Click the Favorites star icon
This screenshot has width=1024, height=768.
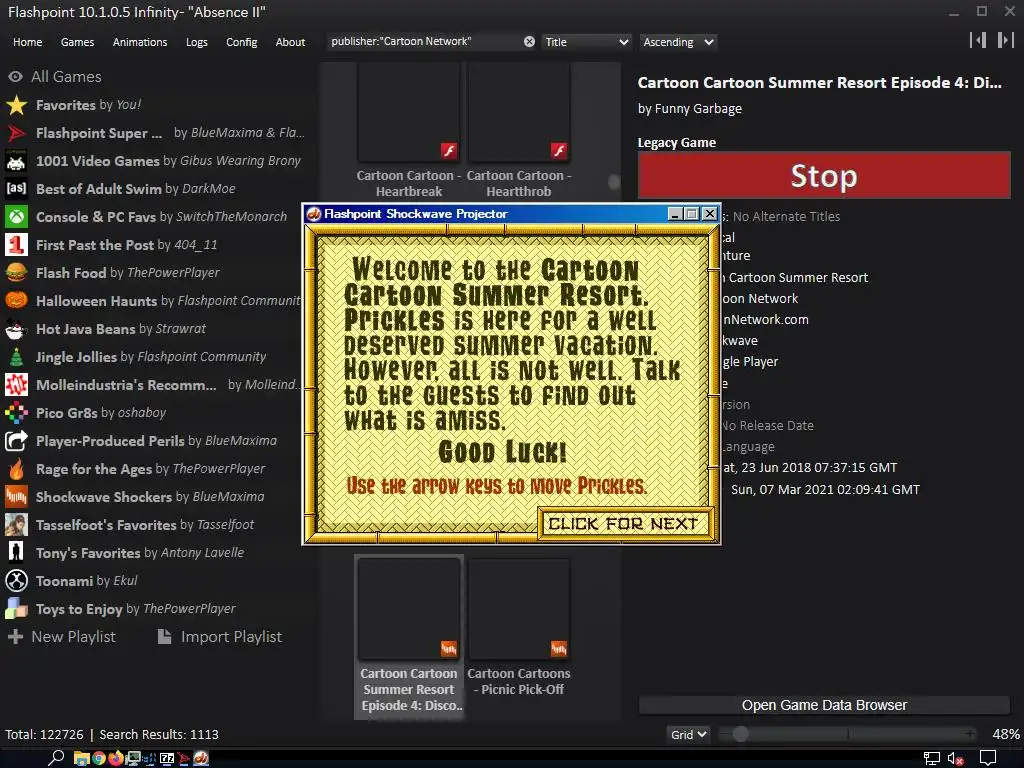[x=16, y=104]
